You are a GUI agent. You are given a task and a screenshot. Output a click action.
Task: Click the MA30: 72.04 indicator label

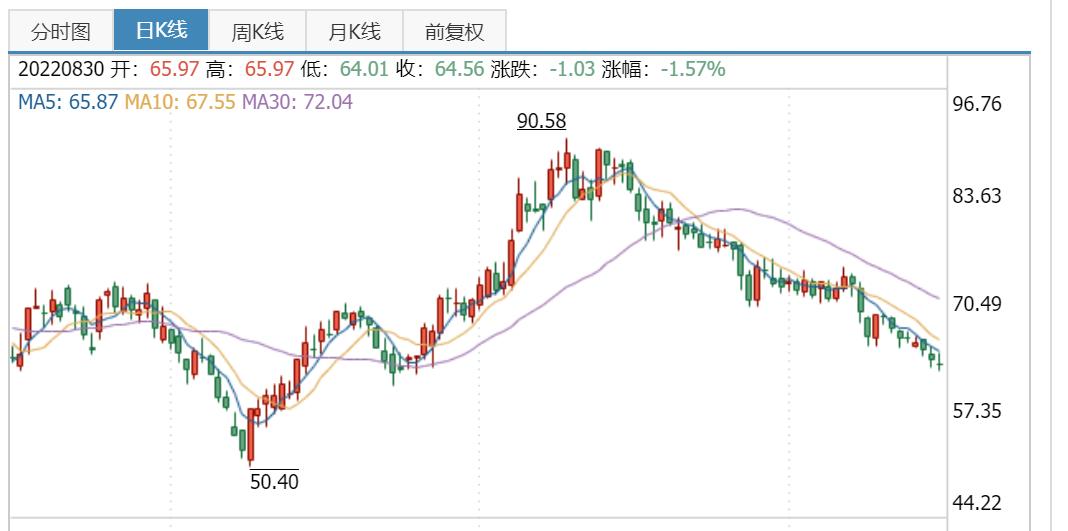tap(298, 102)
